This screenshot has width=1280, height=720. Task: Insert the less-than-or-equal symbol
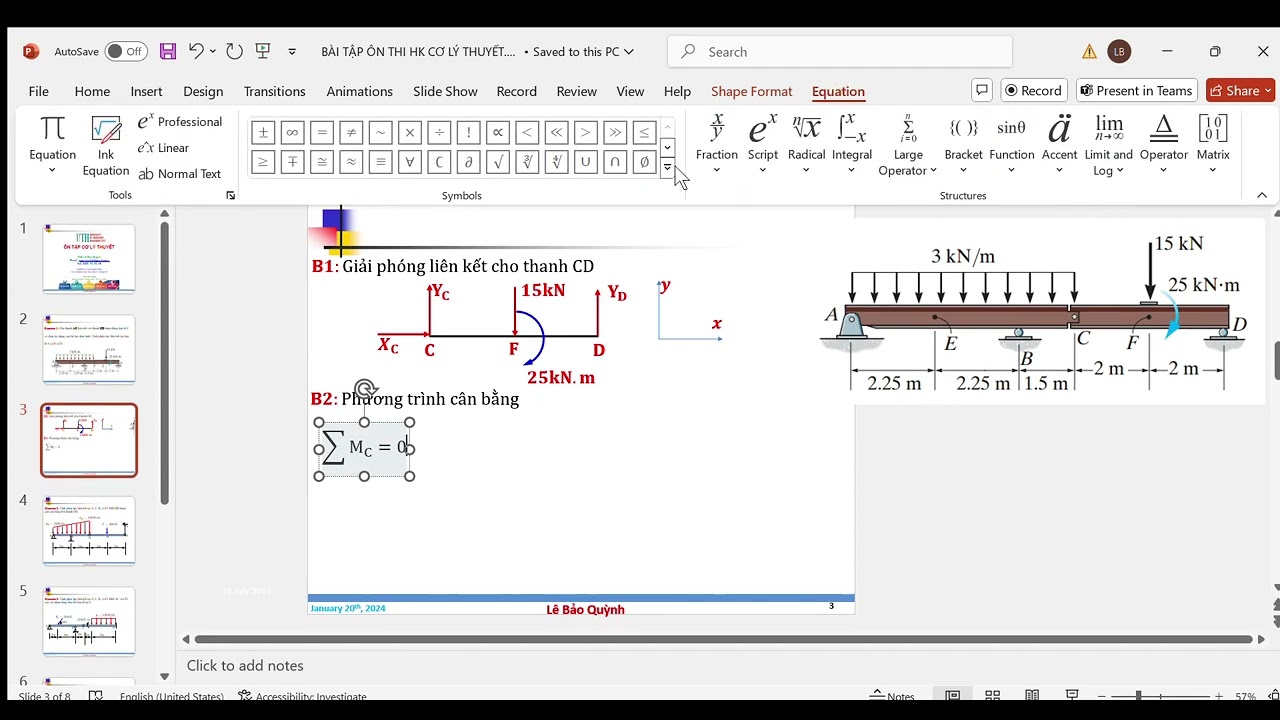pos(644,131)
